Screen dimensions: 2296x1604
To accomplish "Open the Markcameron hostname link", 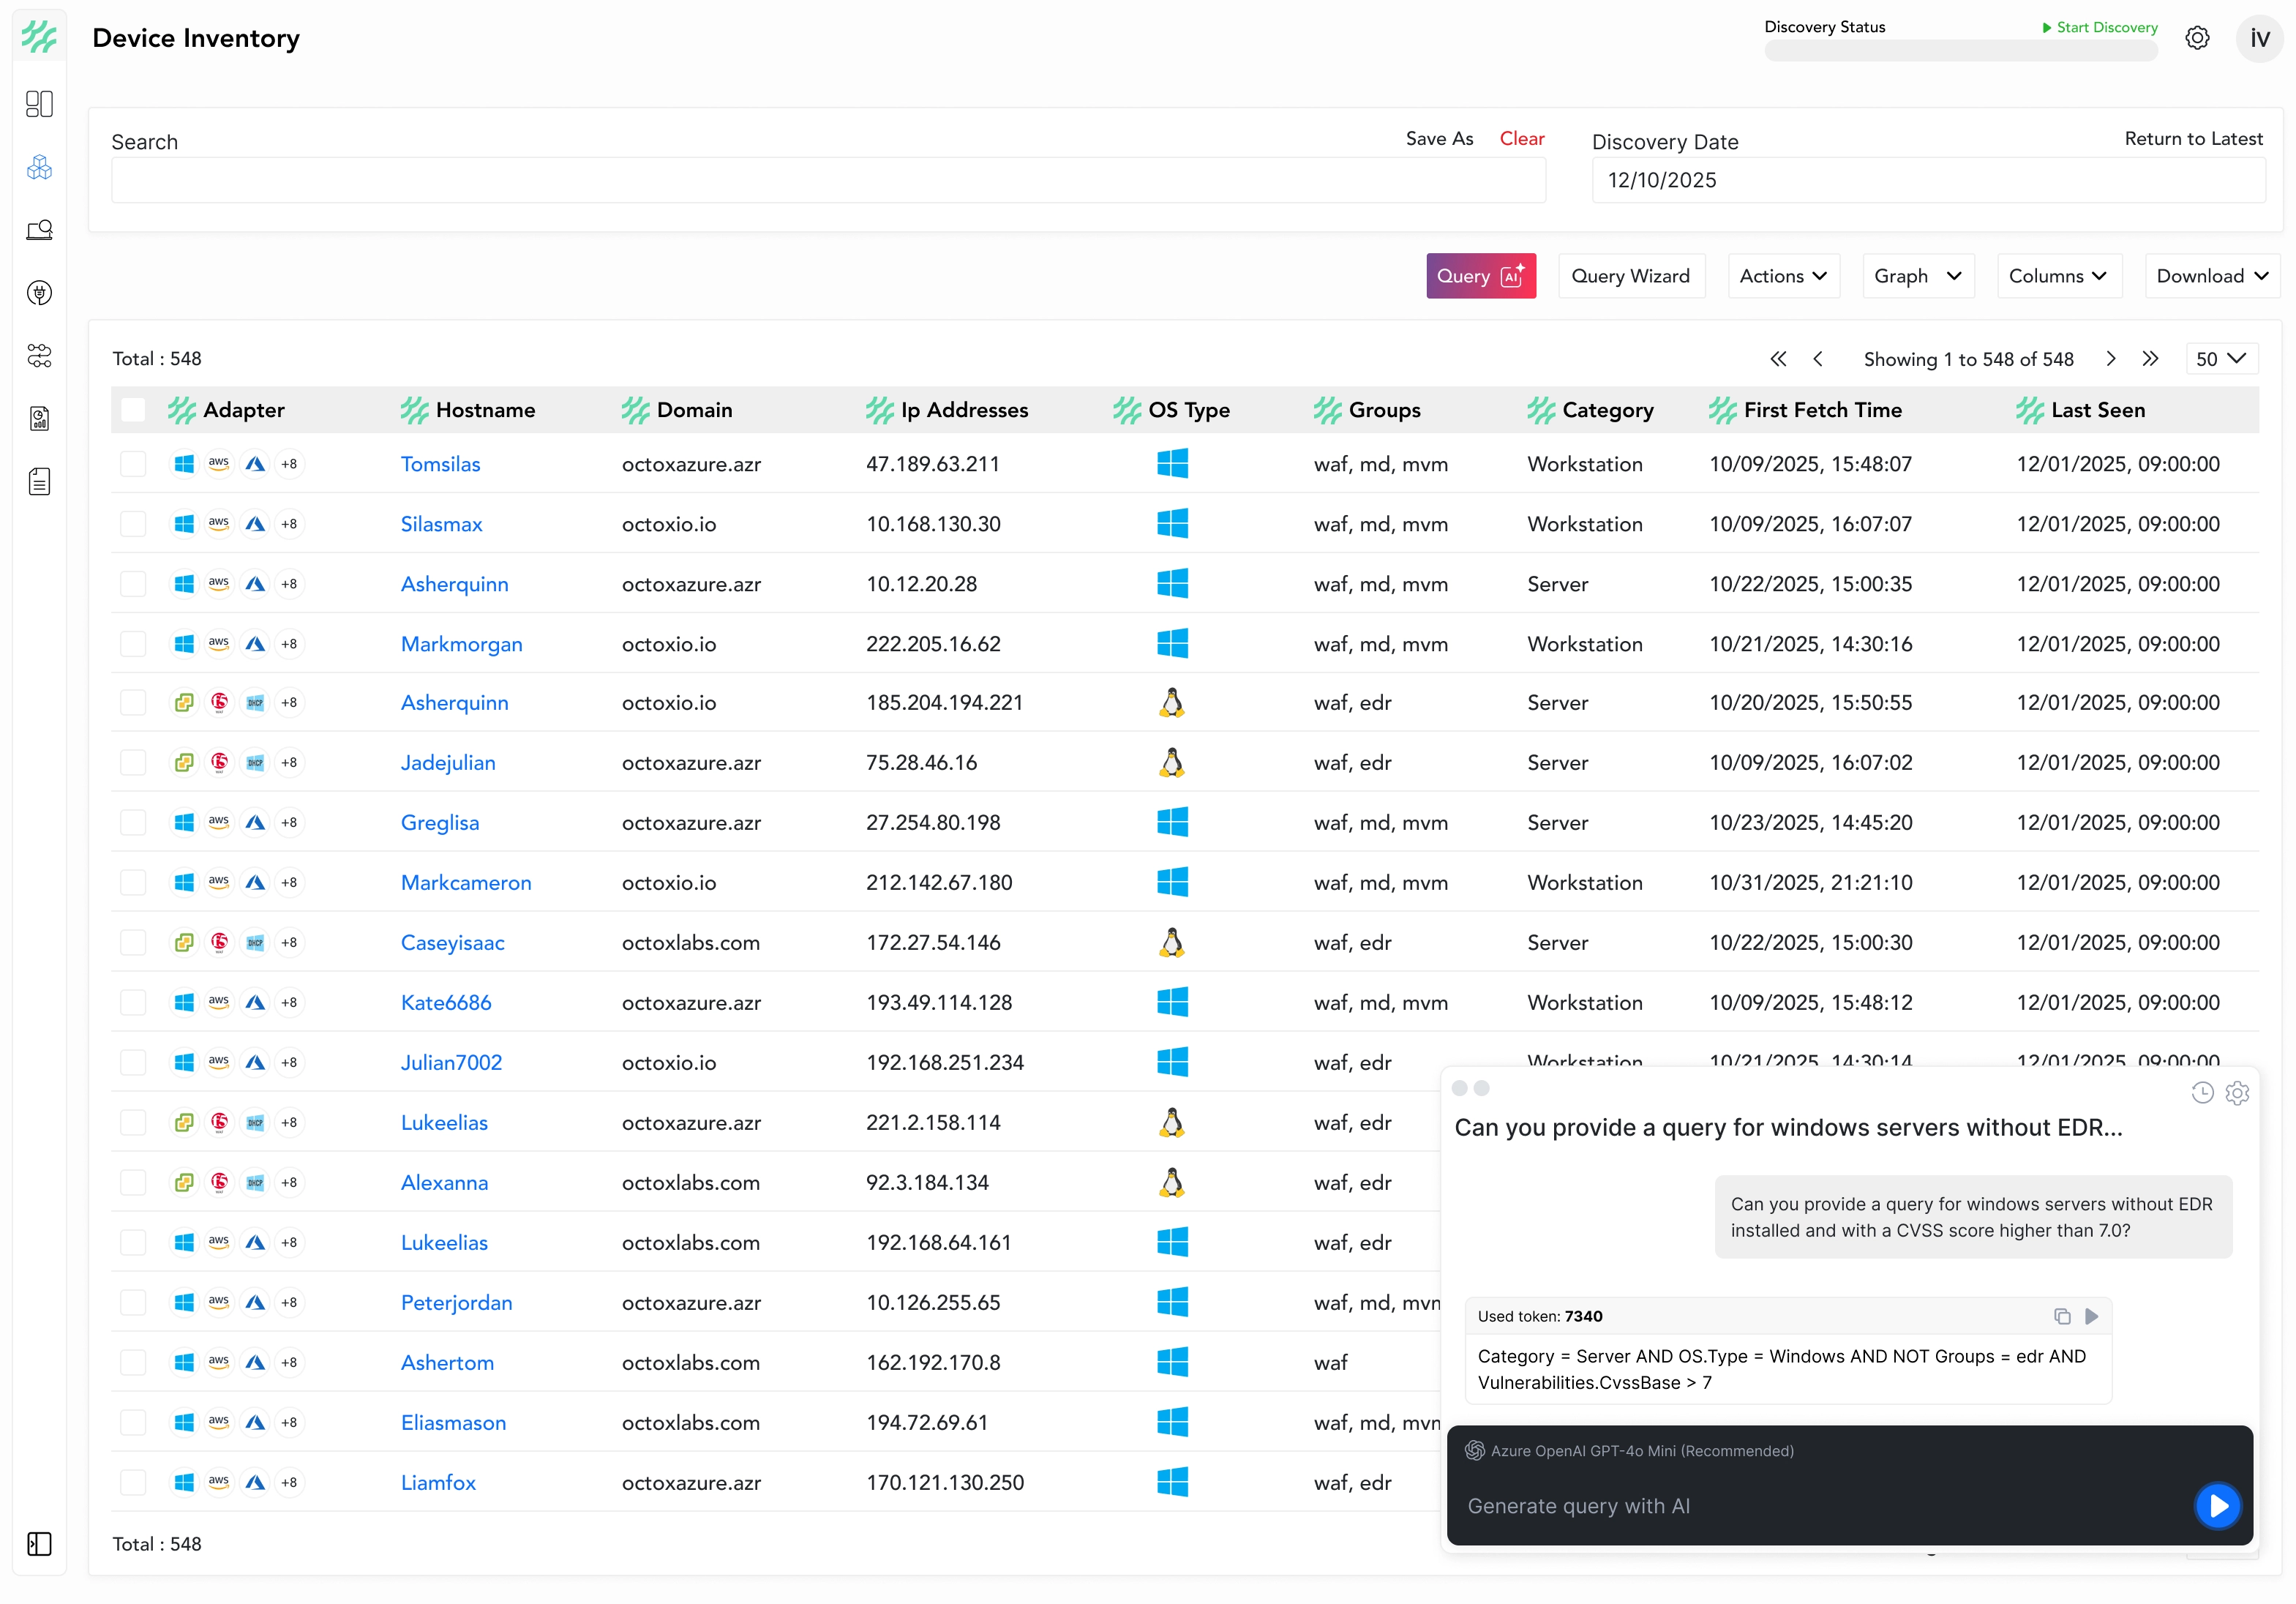I will pos(466,883).
